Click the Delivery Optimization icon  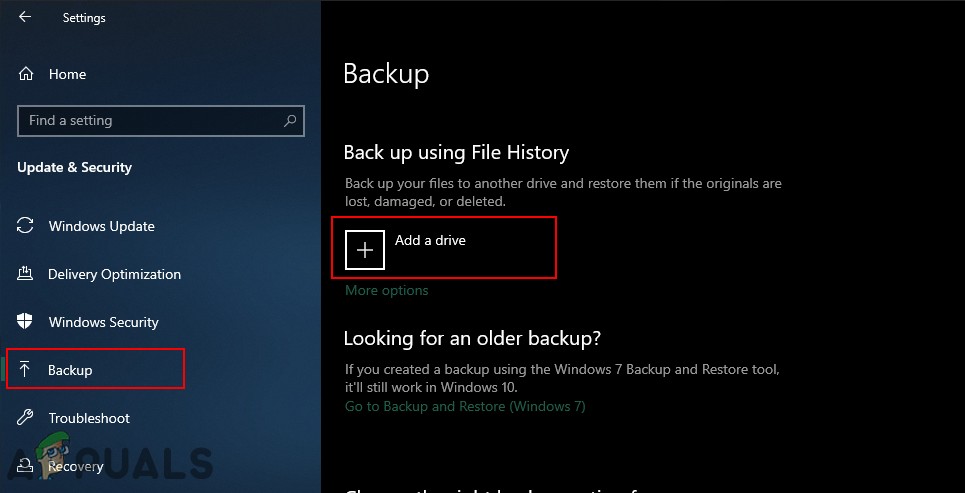pyautogui.click(x=26, y=274)
